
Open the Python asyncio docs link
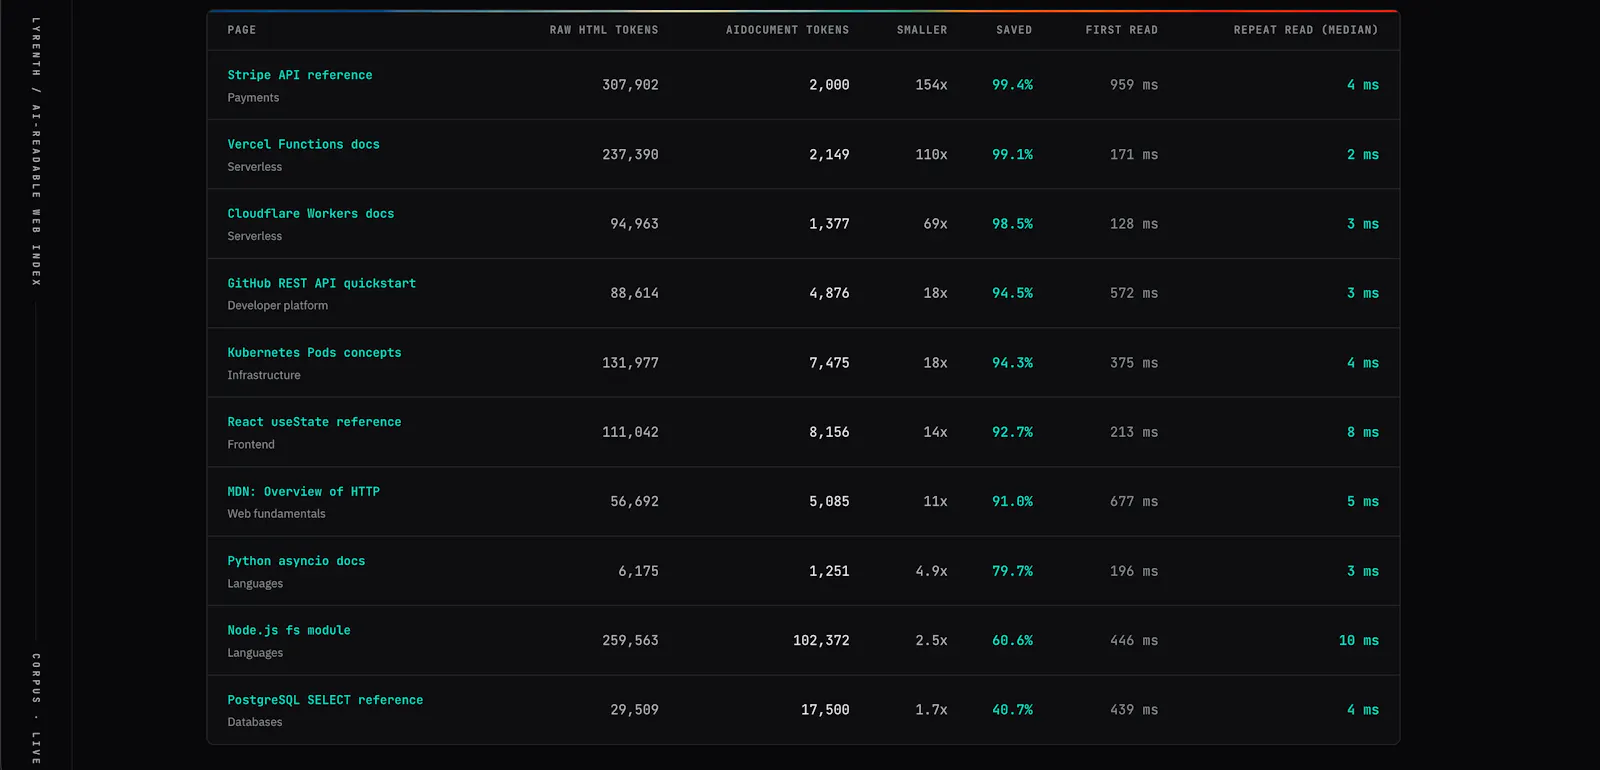pyautogui.click(x=296, y=561)
